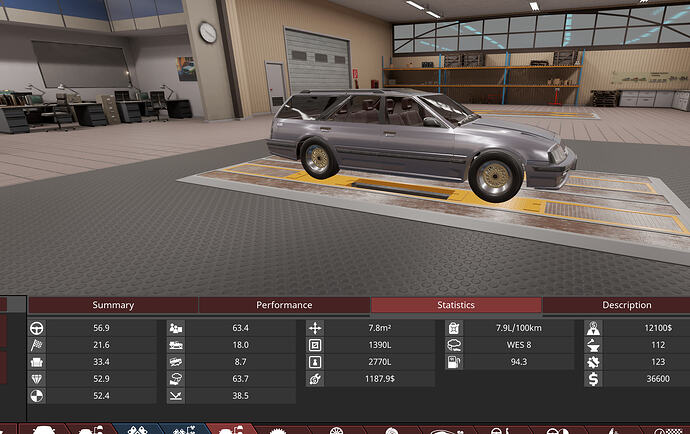Click the armchair comfort icon
This screenshot has width=690, height=434.
pos(37,362)
